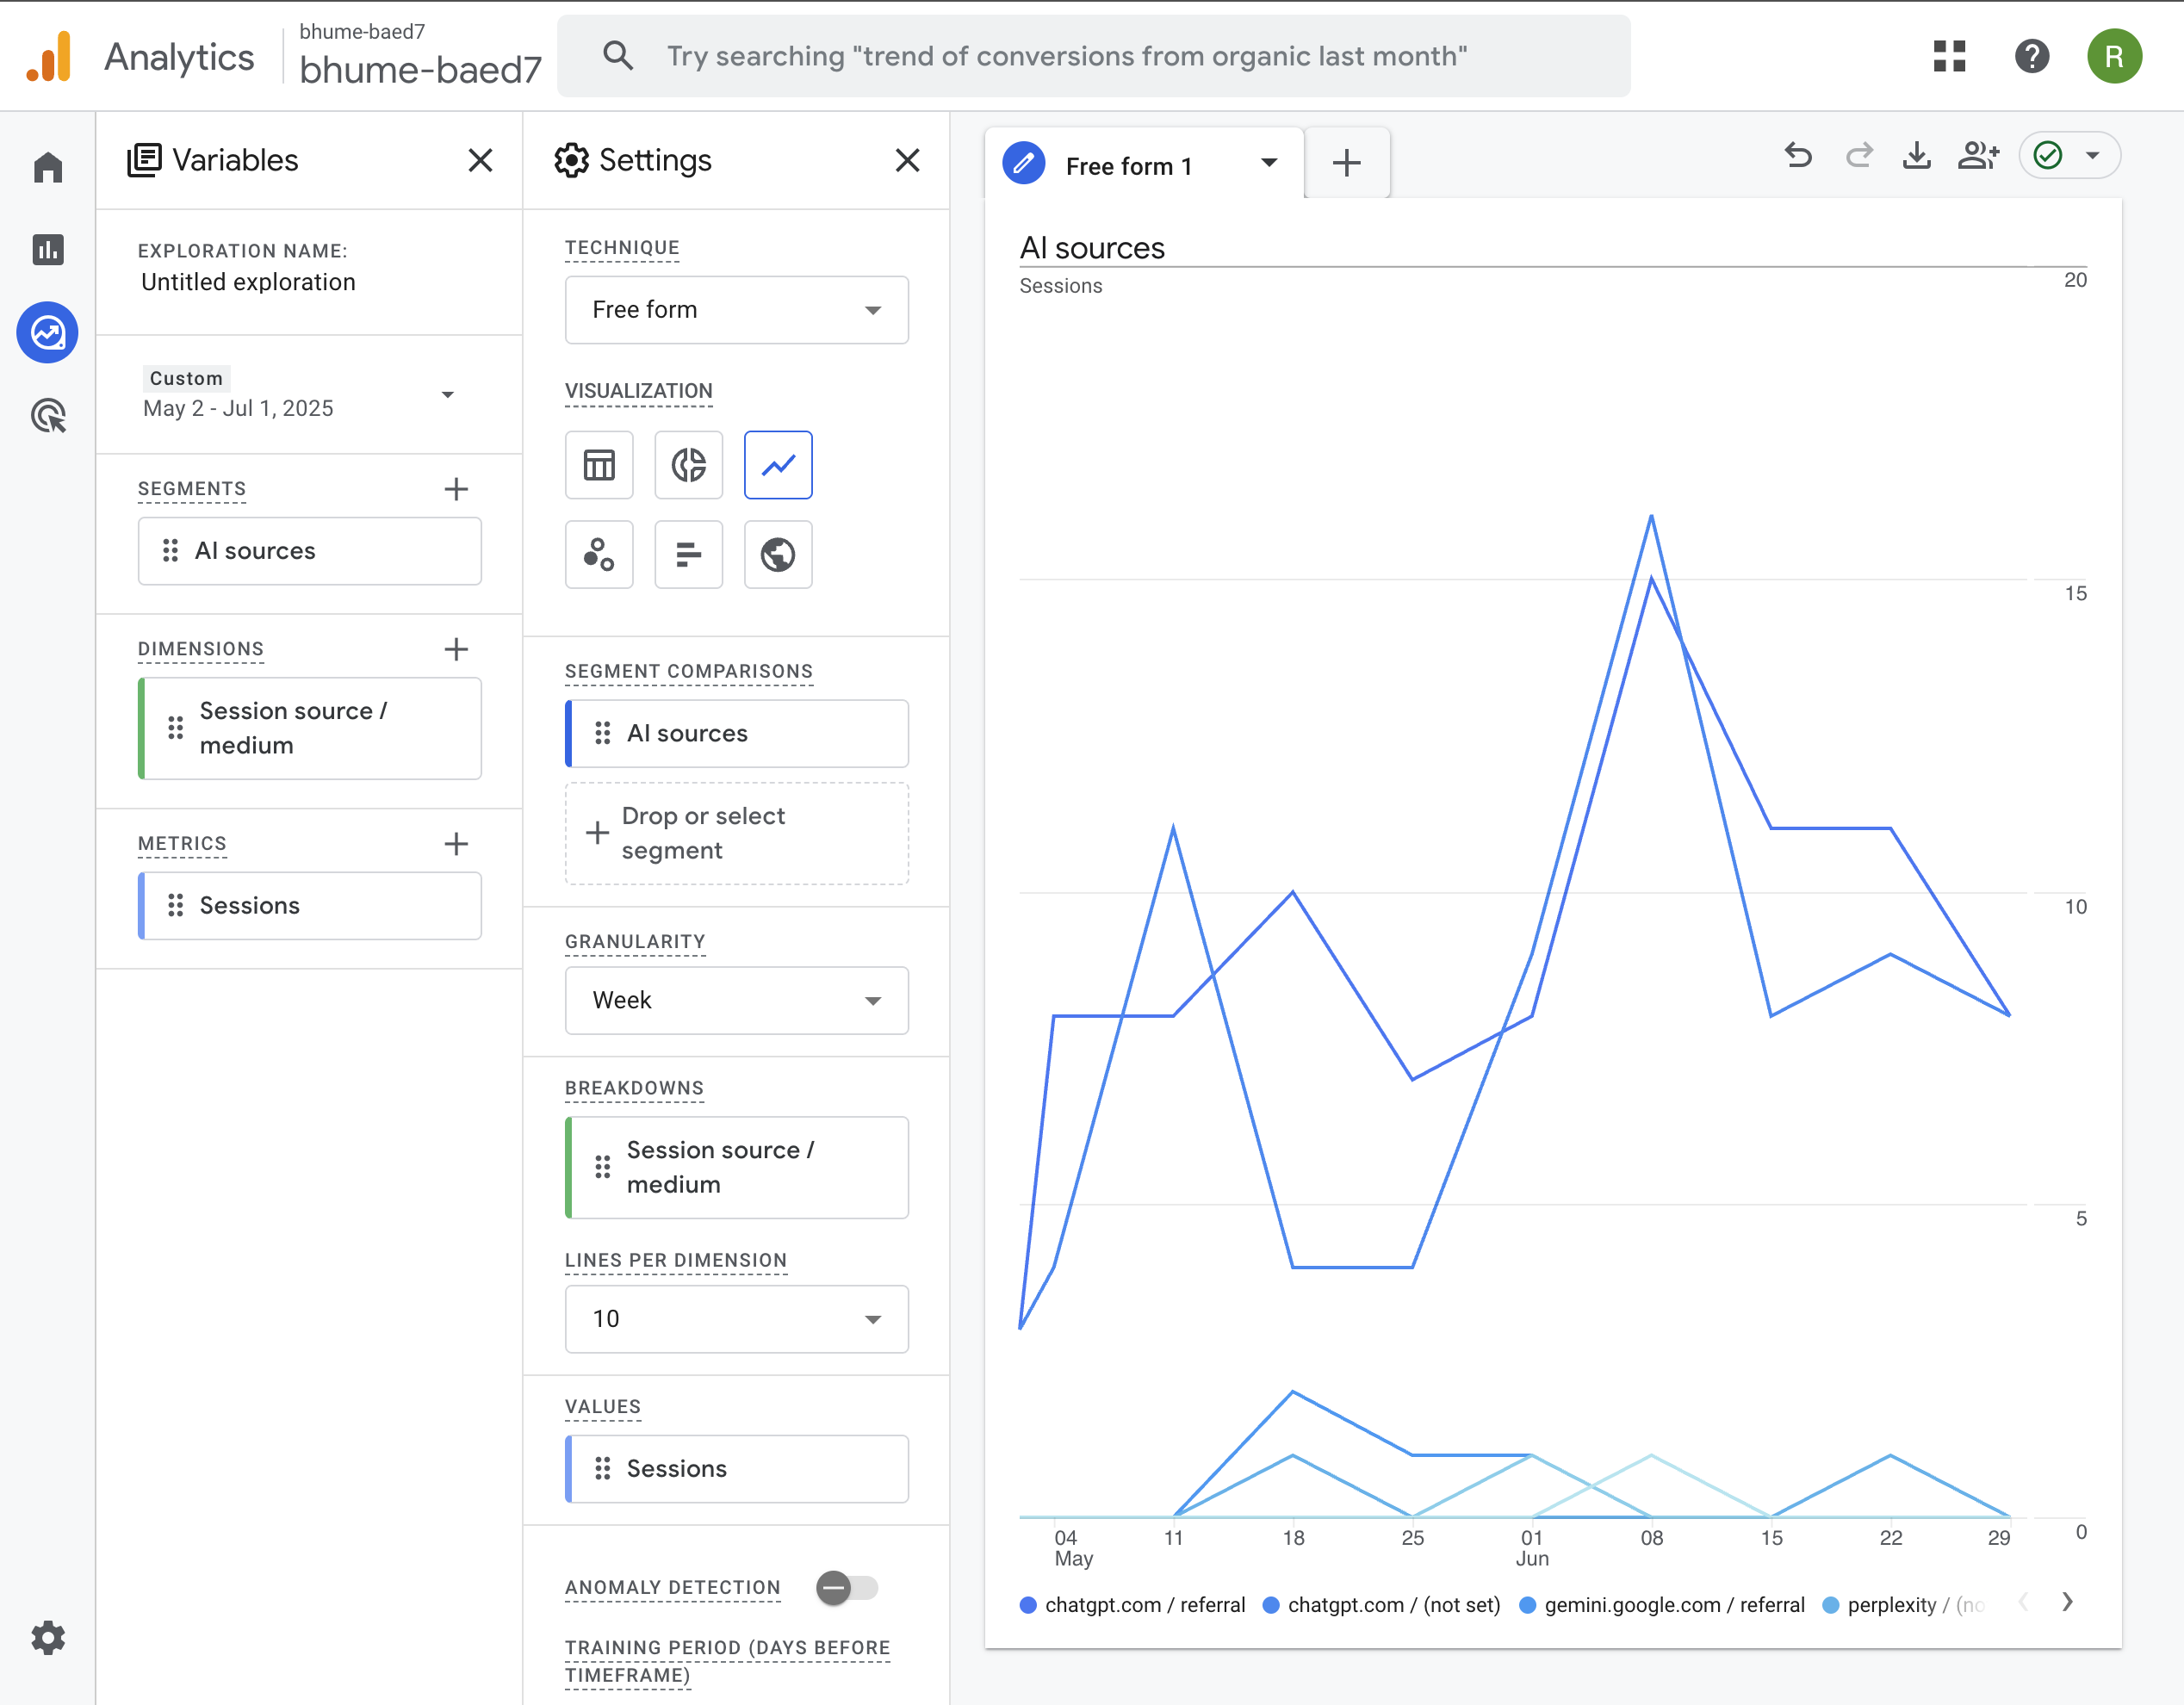The width and height of the screenshot is (2184, 1705).
Task: Open the Help icon
Action: tap(2031, 56)
